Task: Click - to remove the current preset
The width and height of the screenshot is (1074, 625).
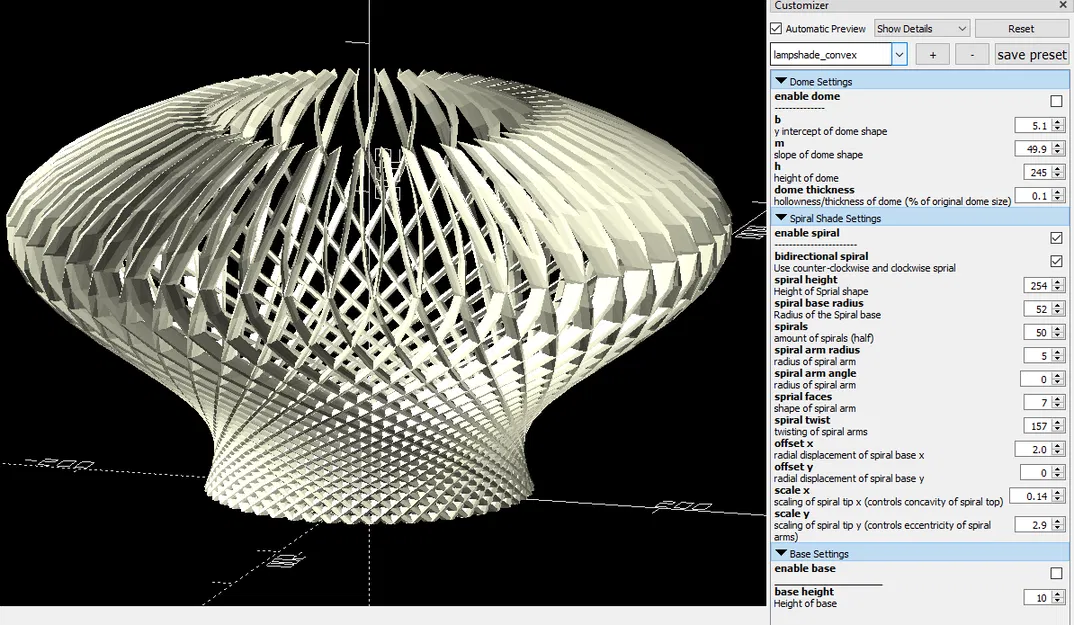Action: pyautogui.click(x=972, y=54)
